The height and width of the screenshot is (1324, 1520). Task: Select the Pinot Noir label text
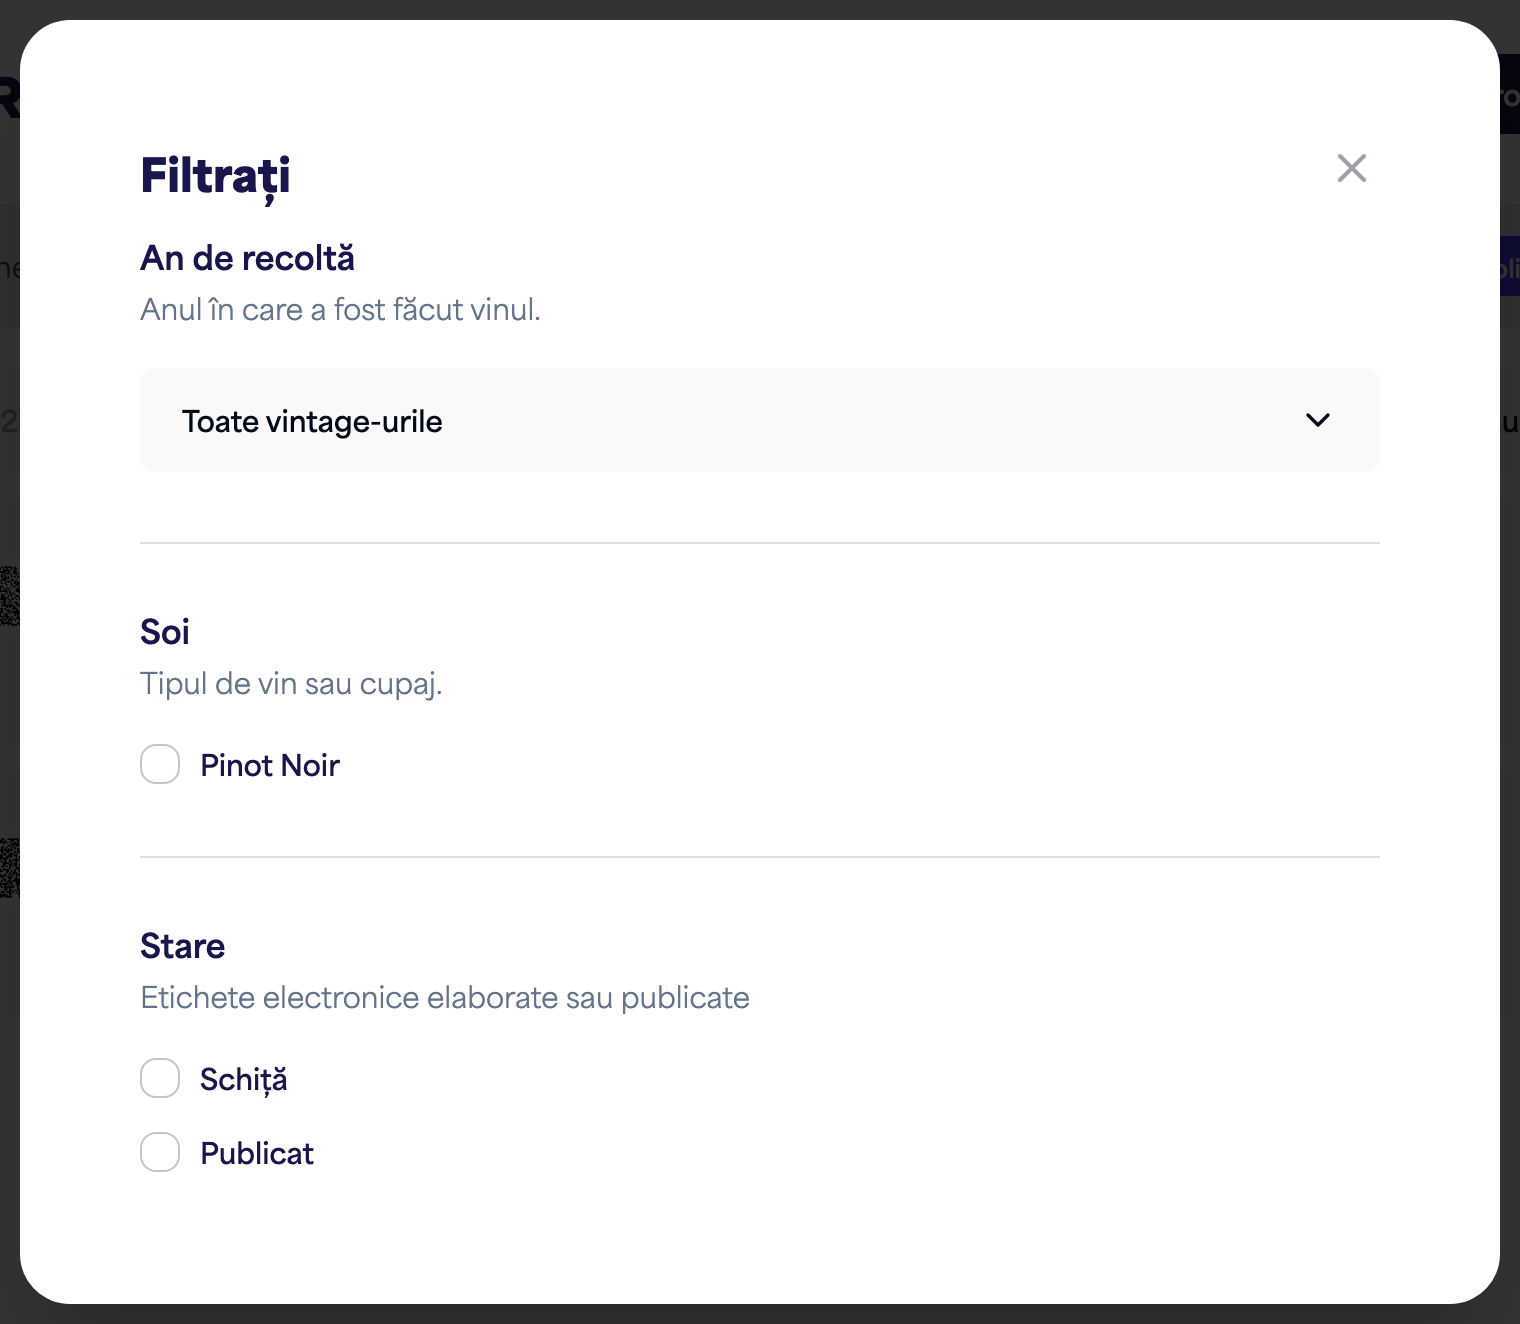point(270,765)
